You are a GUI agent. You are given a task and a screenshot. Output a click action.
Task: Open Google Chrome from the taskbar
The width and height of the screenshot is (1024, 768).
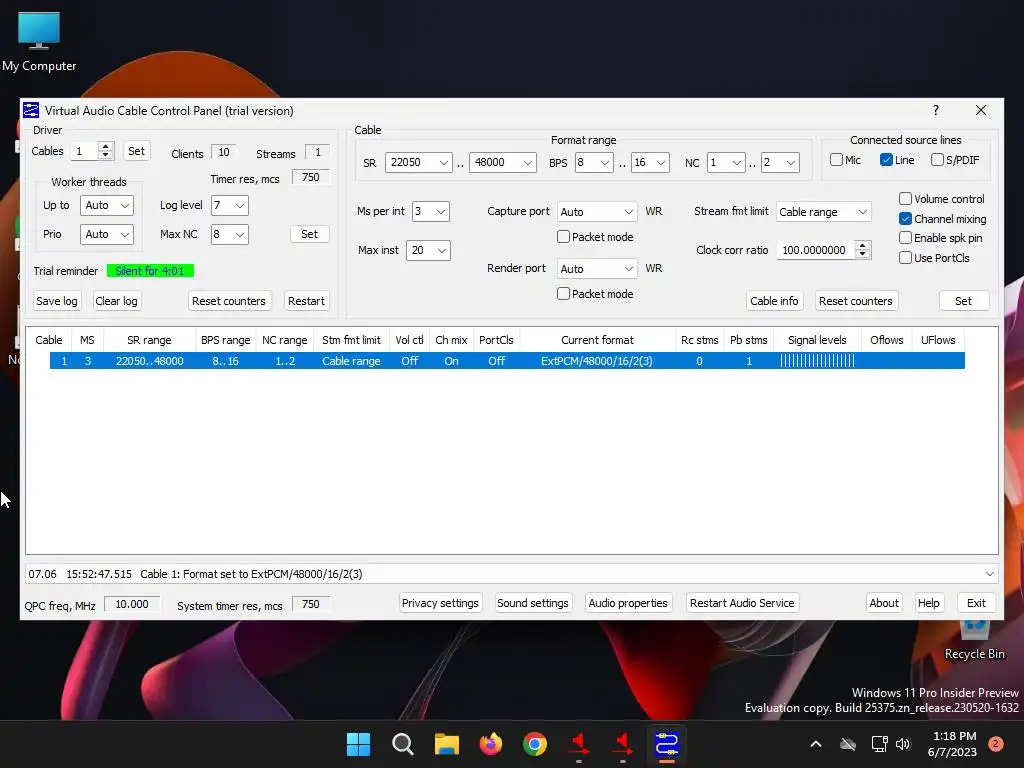(535, 744)
